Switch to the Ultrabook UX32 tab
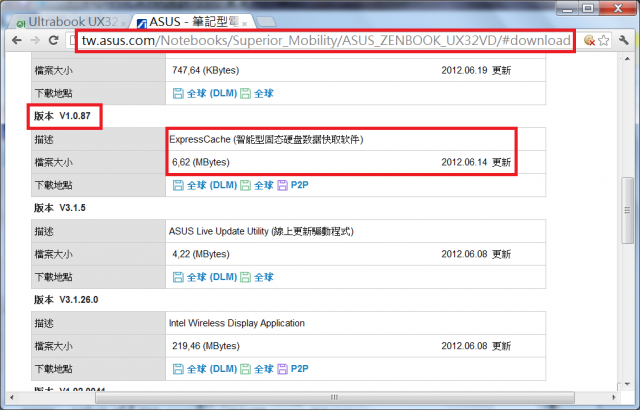Image resolution: width=640 pixels, height=410 pixels. pos(69,22)
